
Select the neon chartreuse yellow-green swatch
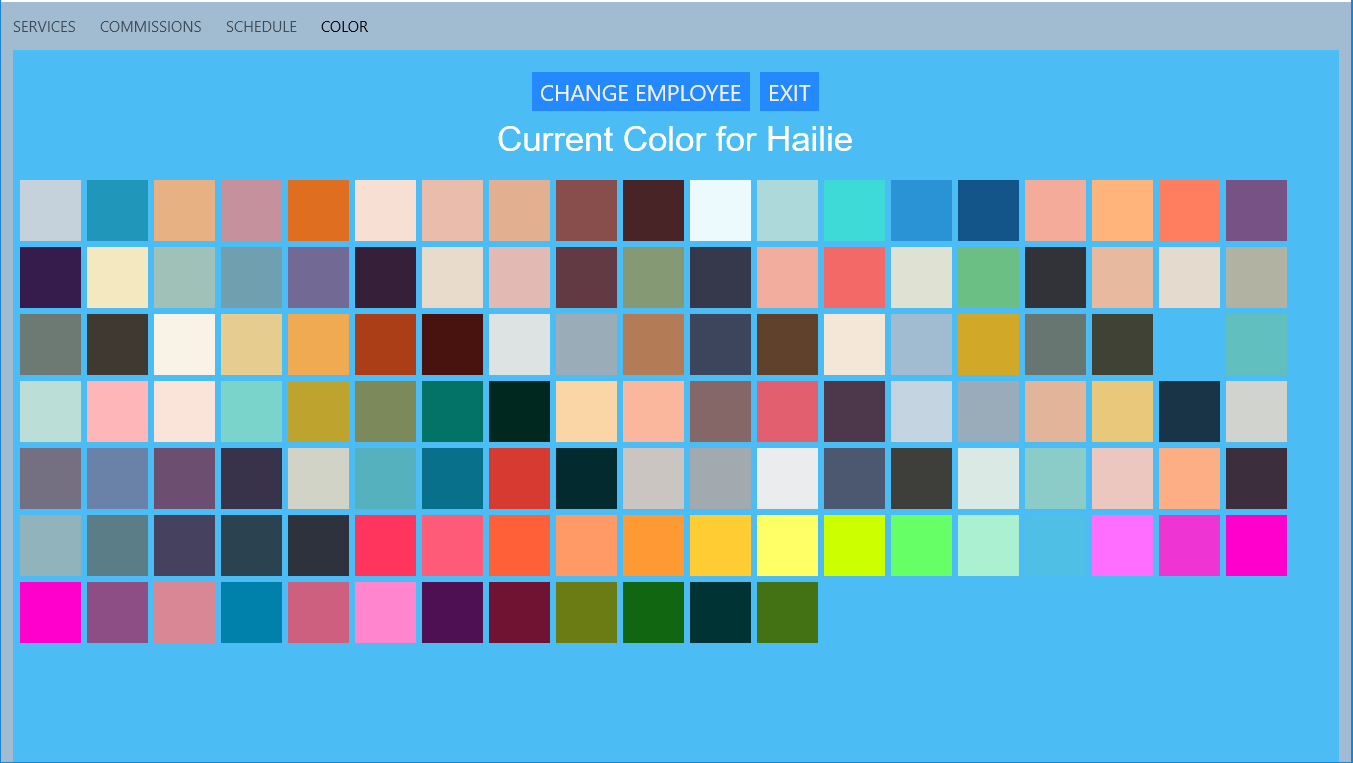click(854, 545)
